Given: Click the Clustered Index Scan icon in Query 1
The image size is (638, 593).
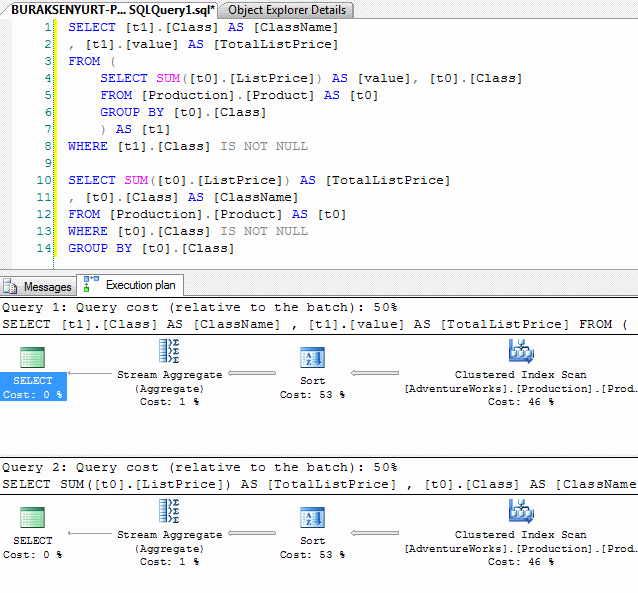Looking at the screenshot, I should coord(520,352).
